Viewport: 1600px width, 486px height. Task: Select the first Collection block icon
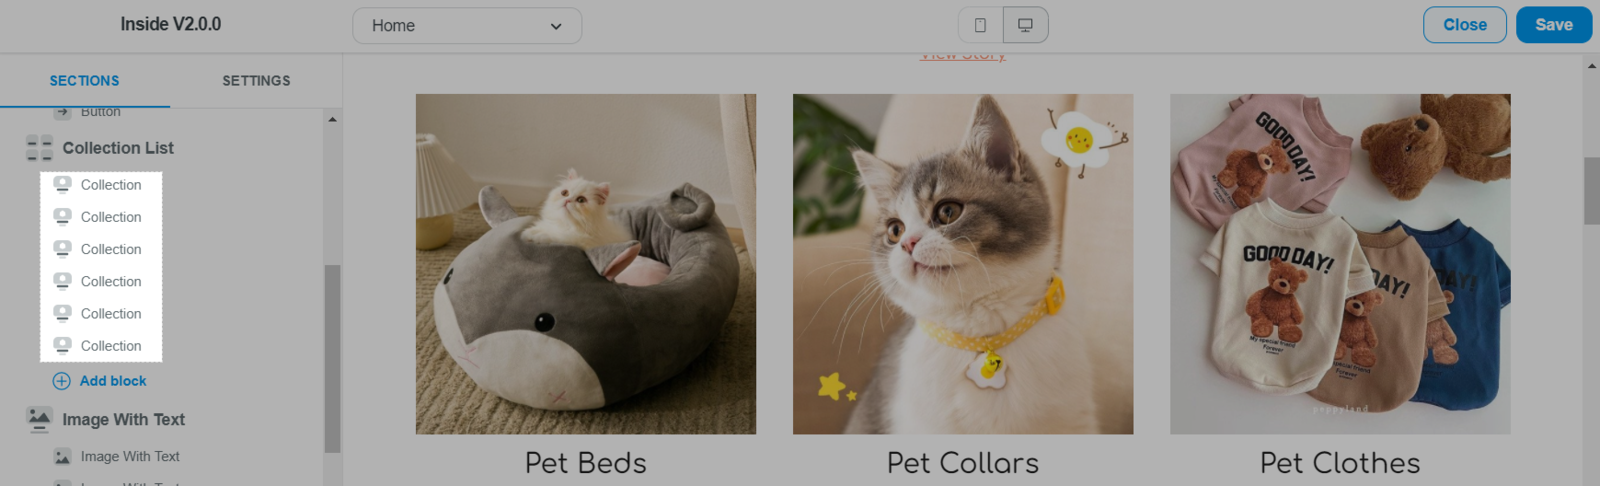coord(62,184)
